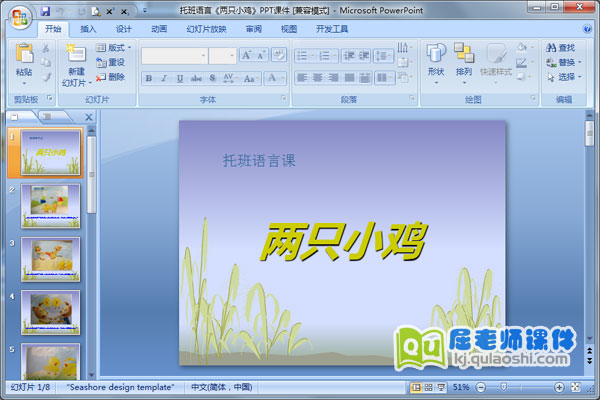Align text right in paragraph group
This screenshot has width=600, height=400.
pyautogui.click(x=333, y=78)
